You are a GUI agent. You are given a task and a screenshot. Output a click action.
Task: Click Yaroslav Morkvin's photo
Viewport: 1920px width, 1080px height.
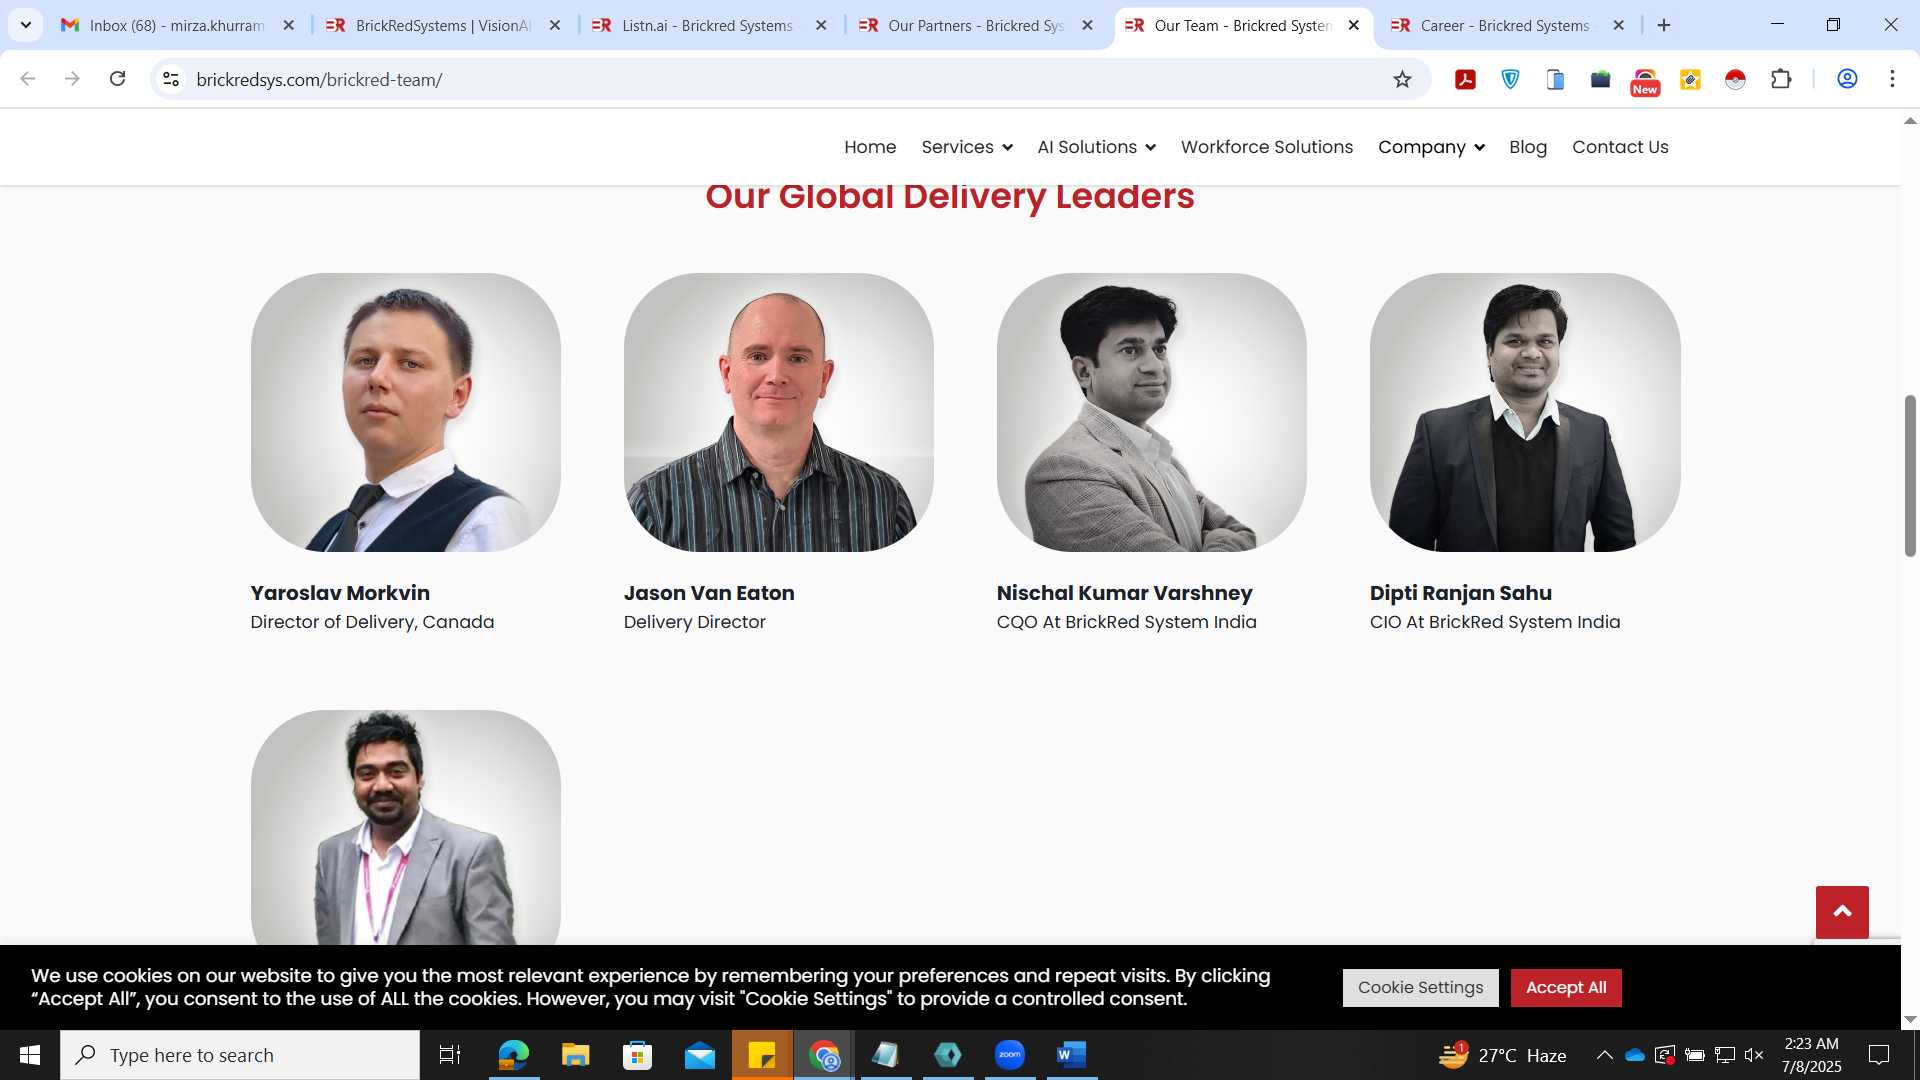[x=405, y=412]
